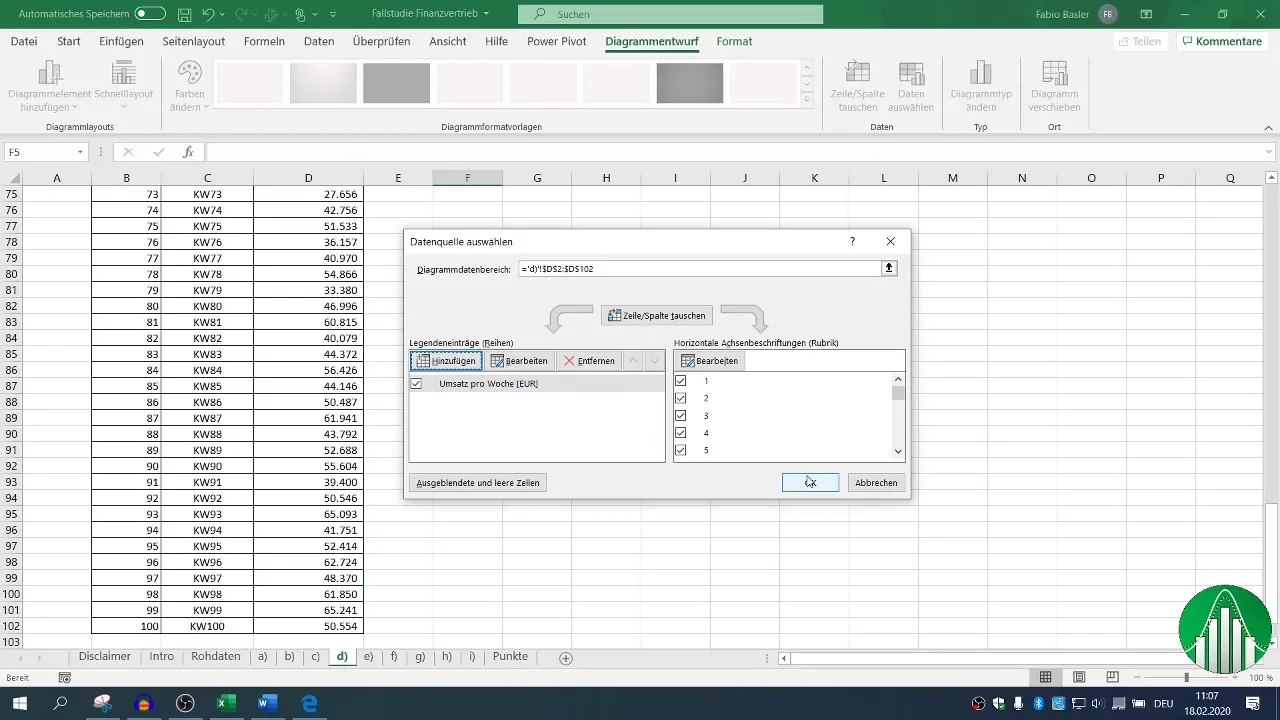The width and height of the screenshot is (1280, 720).
Task: Click the fx insert function icon
Action: (x=188, y=152)
